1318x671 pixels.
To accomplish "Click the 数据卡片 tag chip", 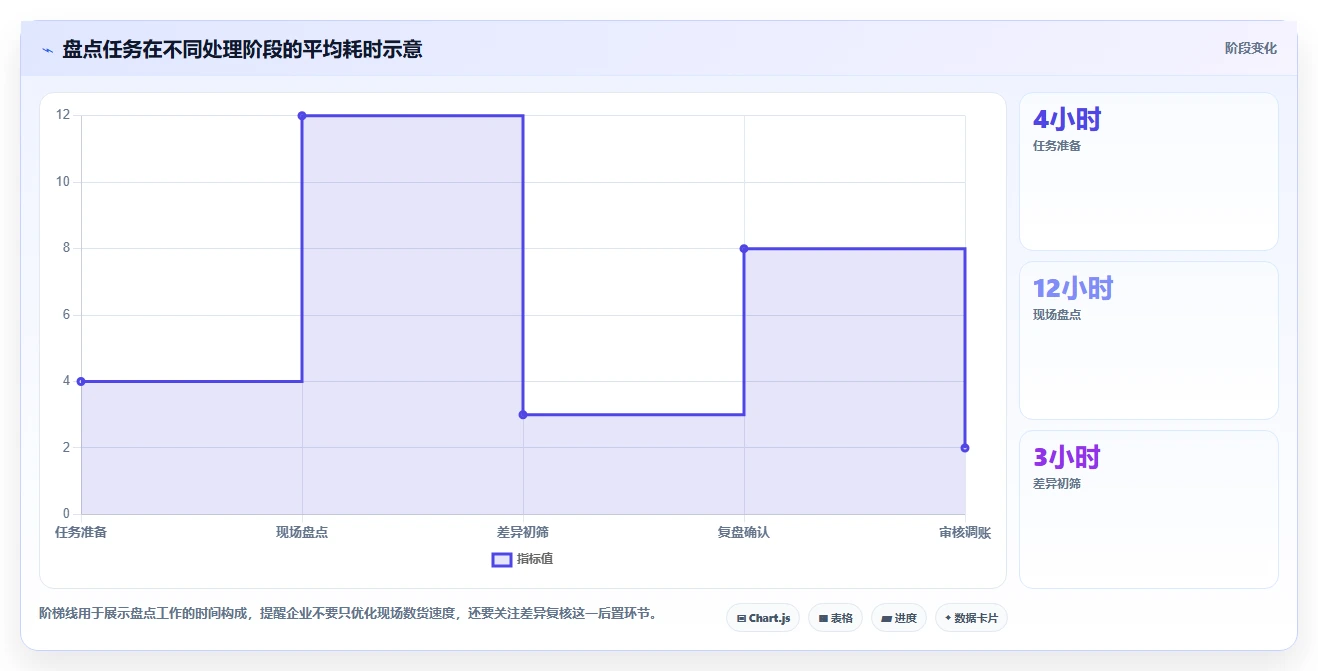I will pyautogui.click(x=971, y=618).
